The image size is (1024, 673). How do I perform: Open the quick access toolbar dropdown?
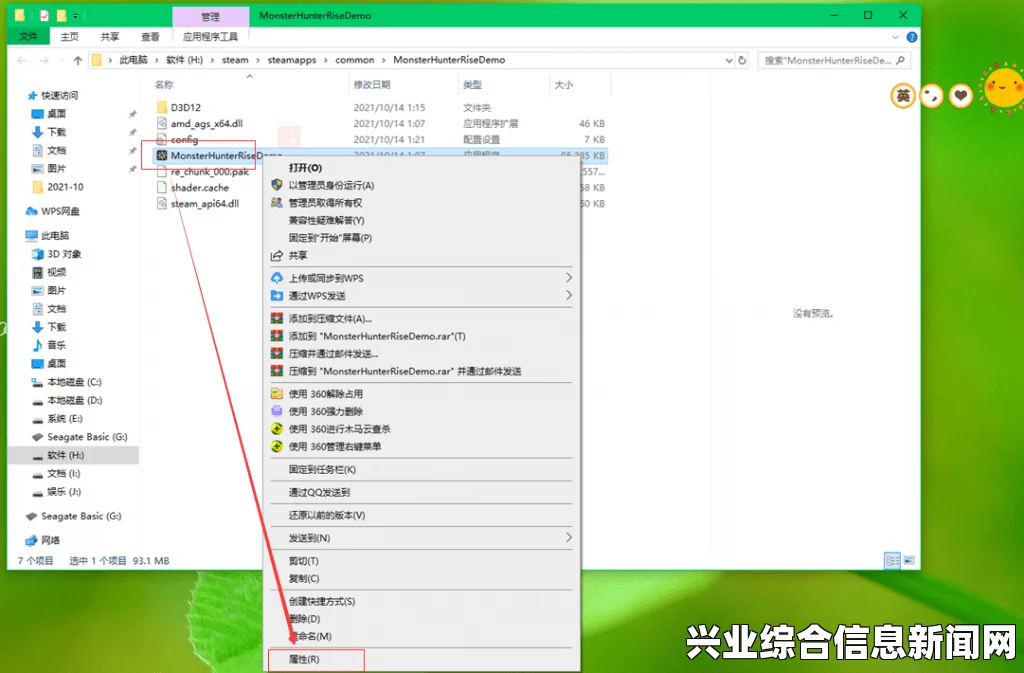point(76,16)
